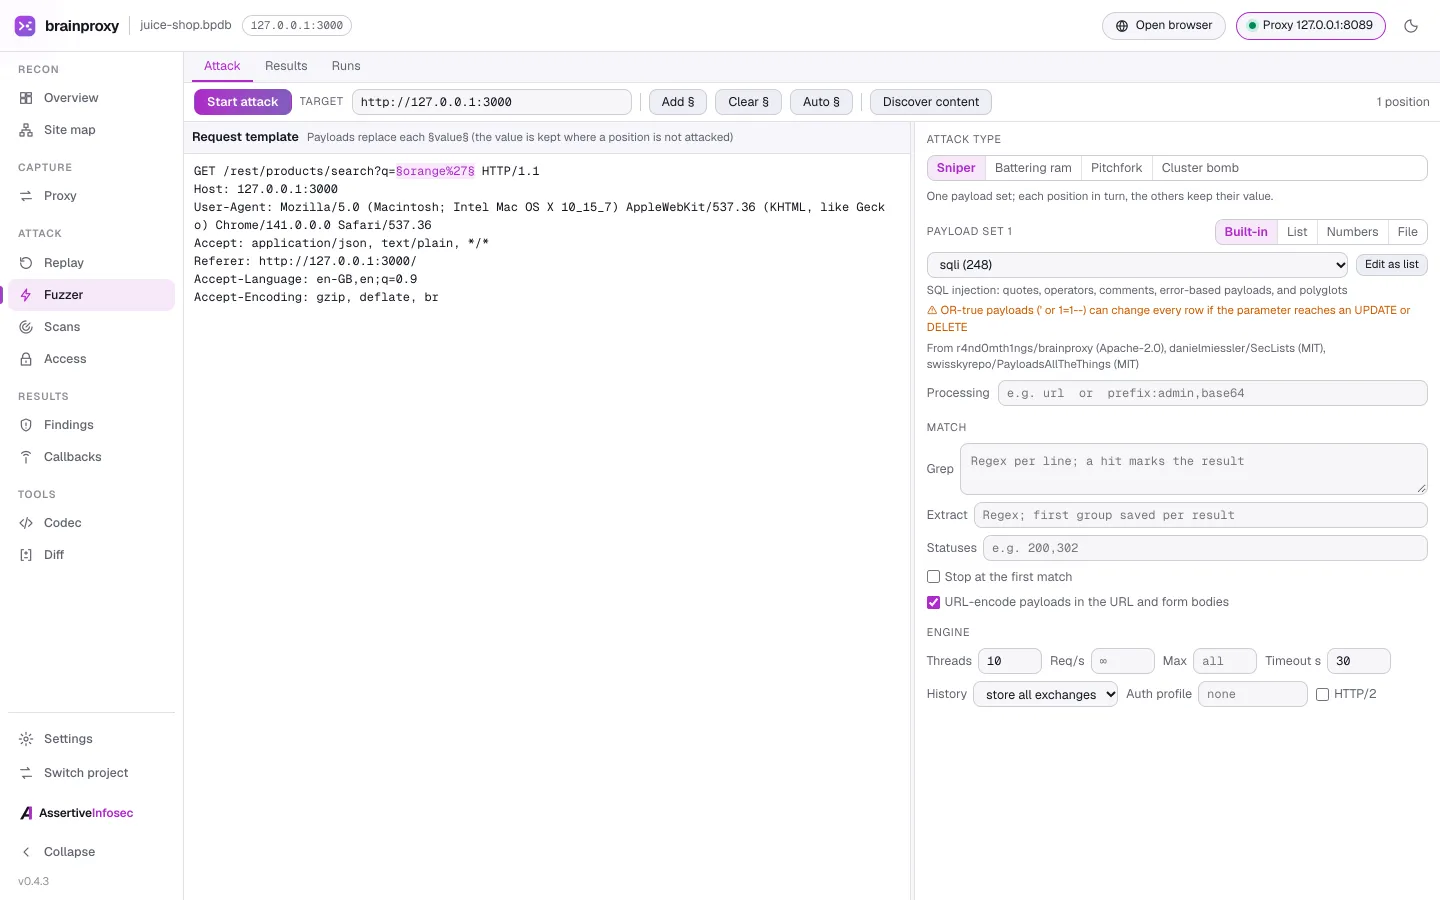
Task: Select Cluster bomb attack type
Action: pos(1200,168)
